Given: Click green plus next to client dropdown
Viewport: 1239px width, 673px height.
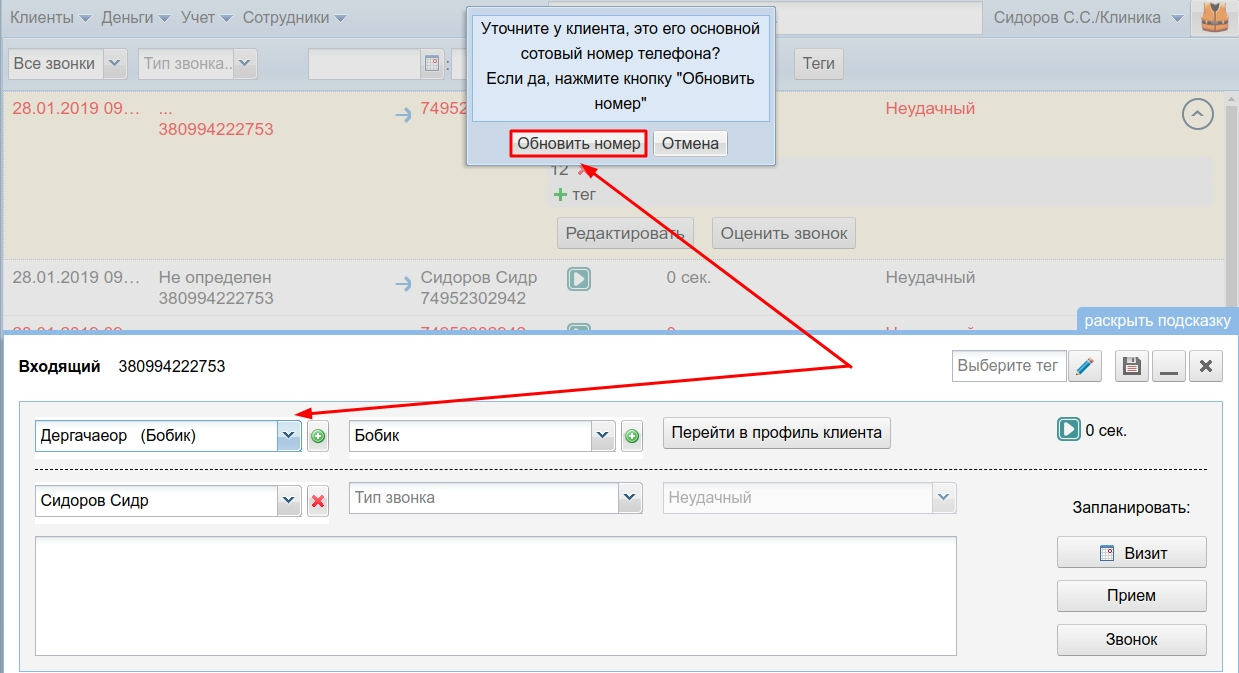Looking at the screenshot, I should tap(318, 436).
